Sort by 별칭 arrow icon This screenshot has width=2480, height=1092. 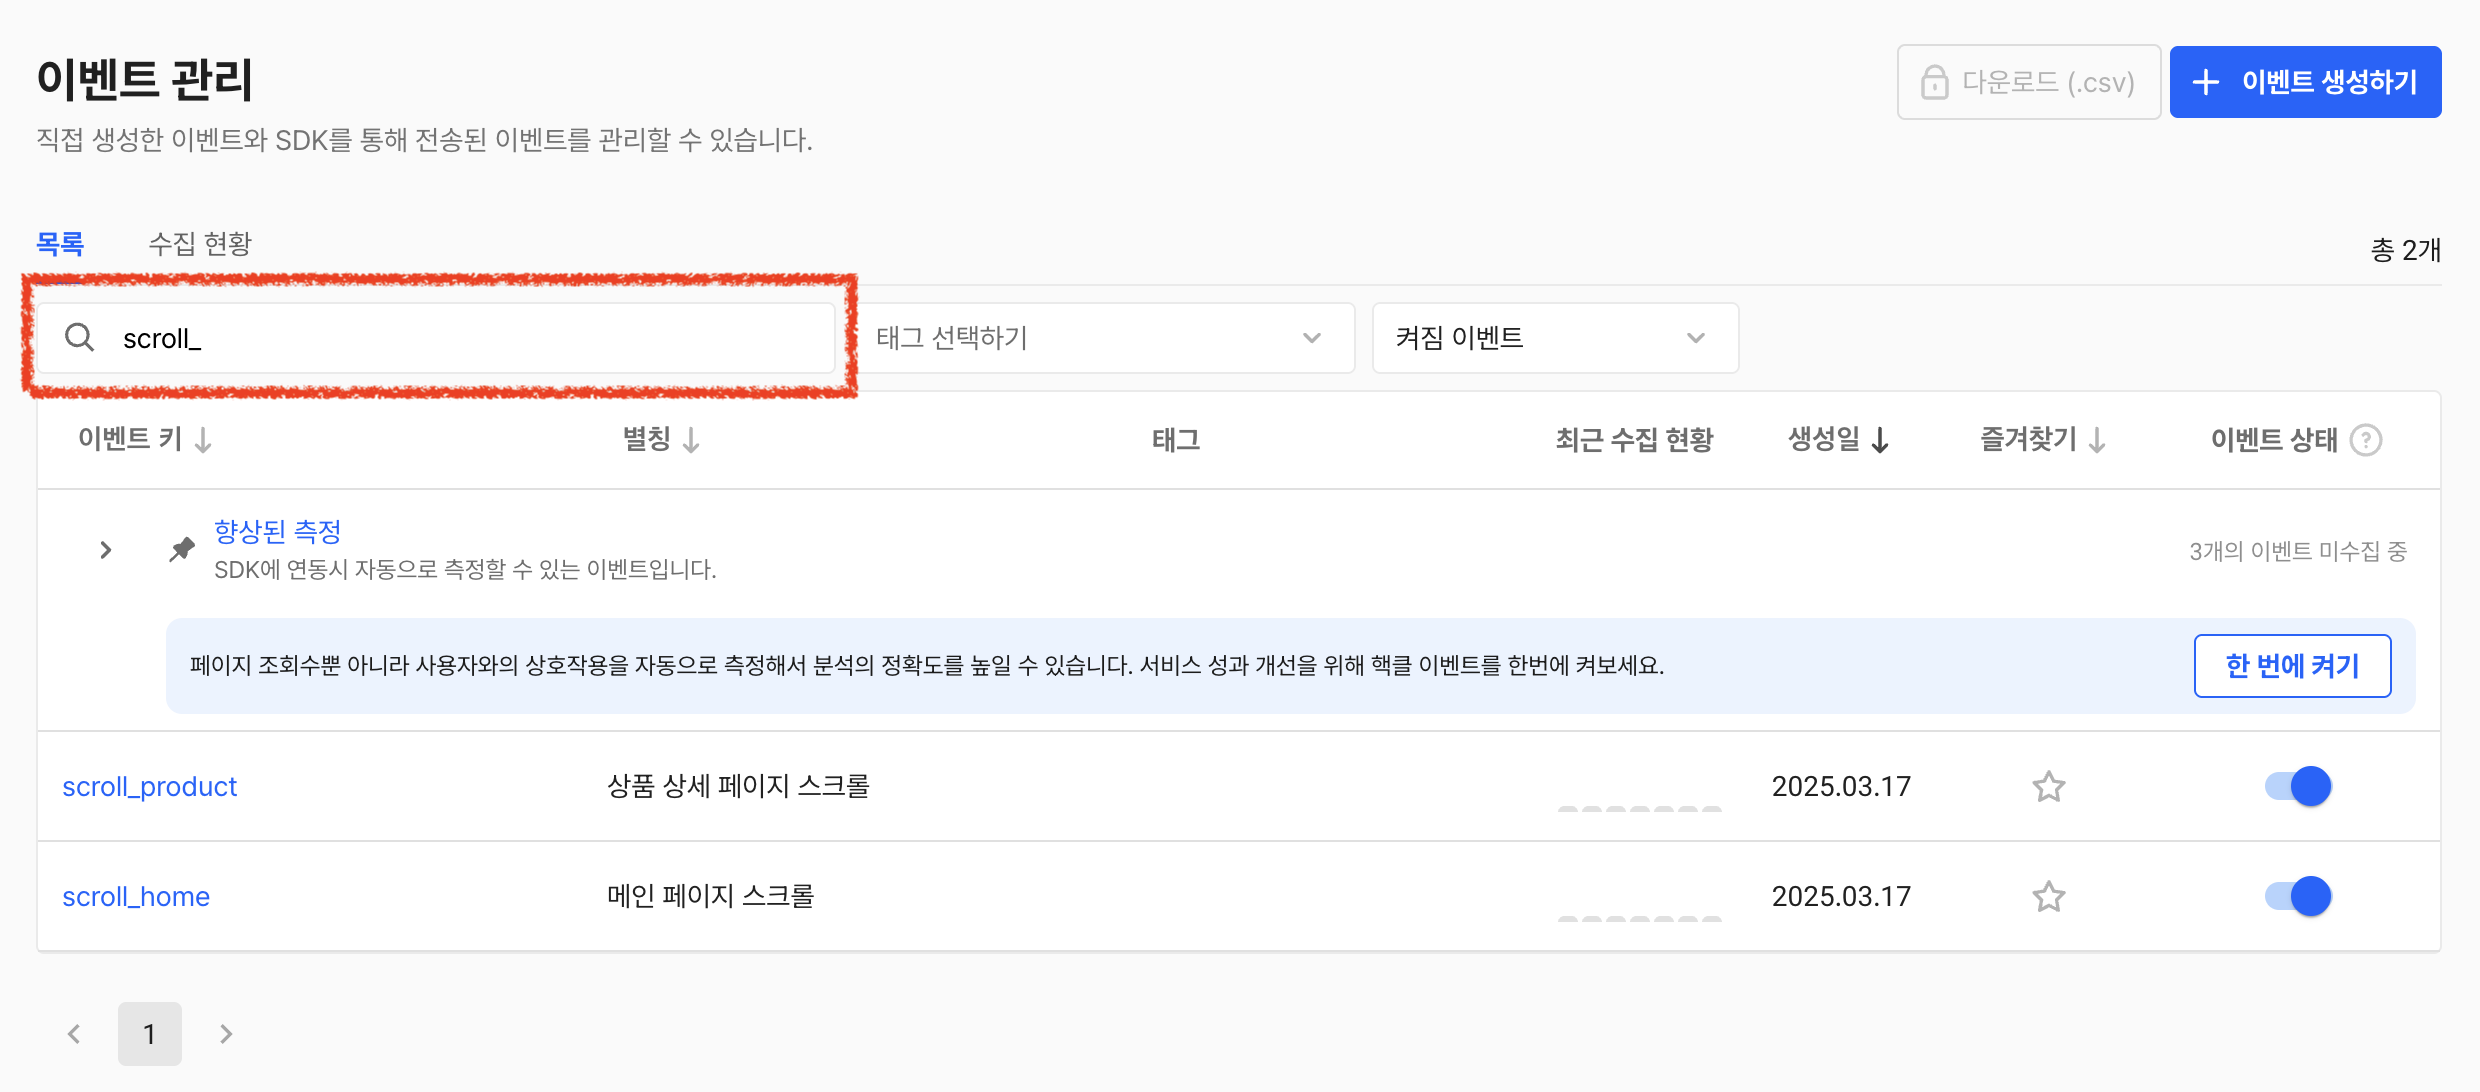(691, 440)
